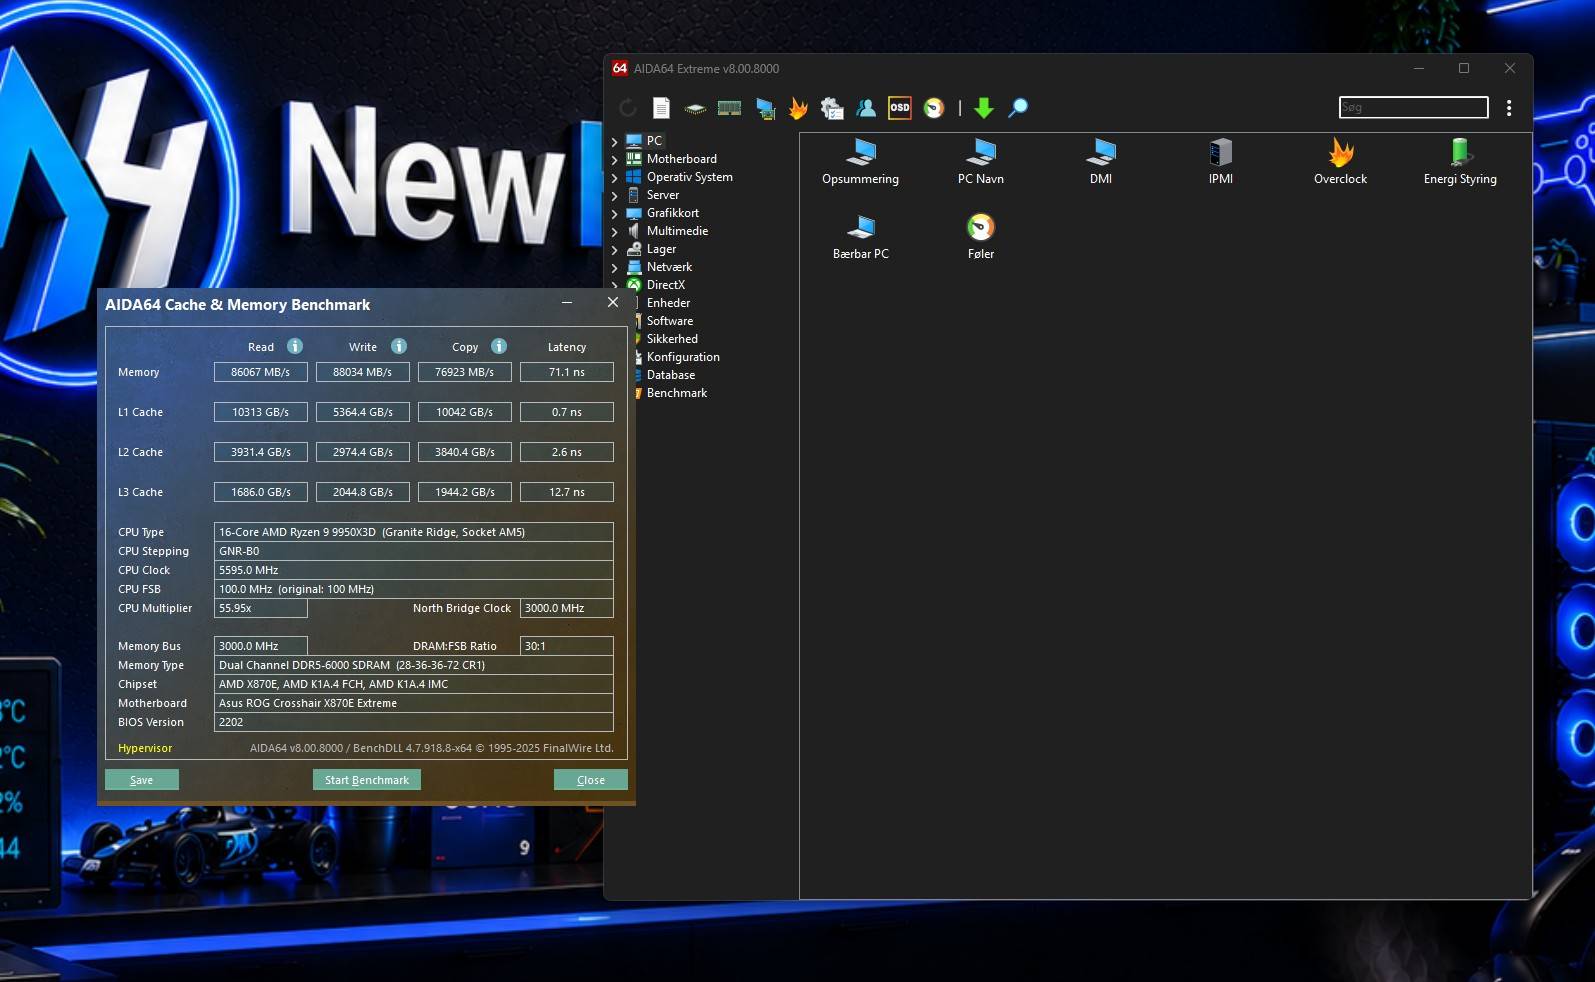
Task: Click the Memory Latency value 71.1 ns
Action: 567,372
